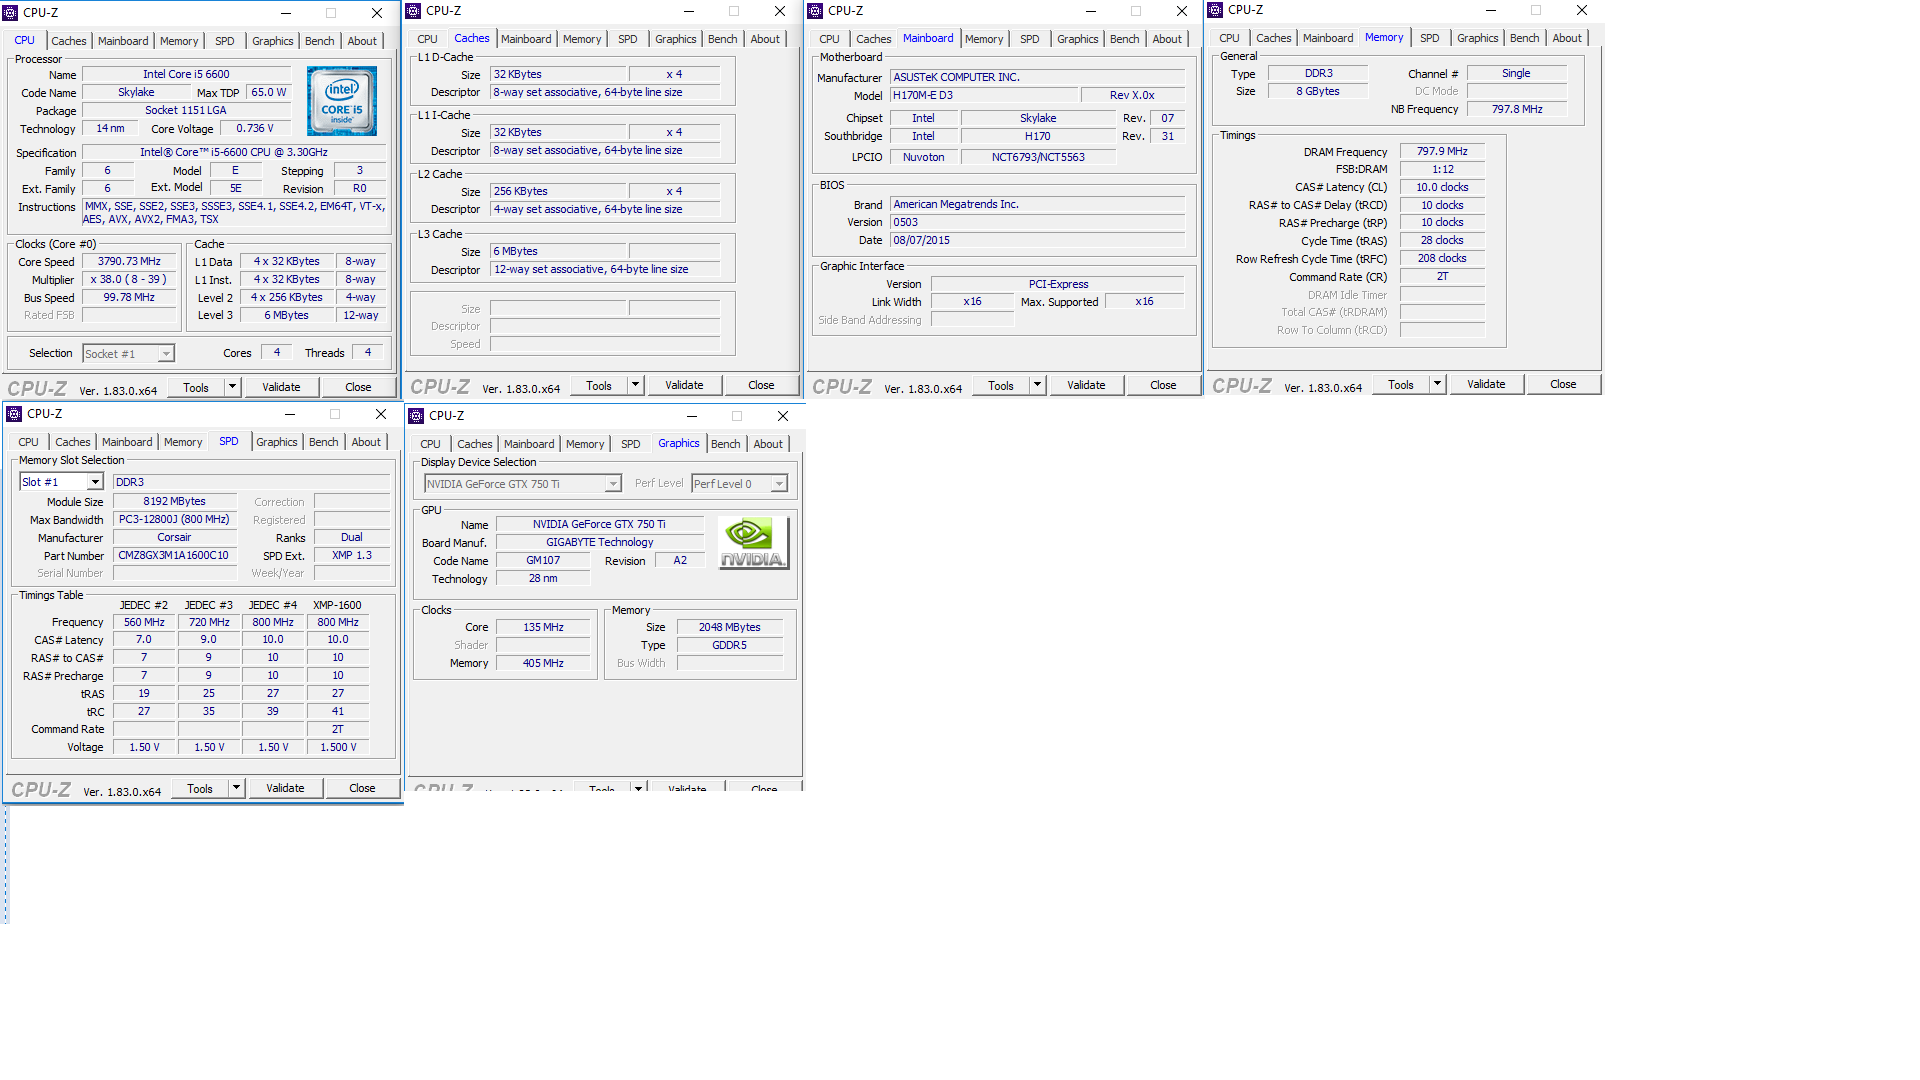
Task: Click CPU-Z title icon of Graphics window
Action: [x=416, y=416]
